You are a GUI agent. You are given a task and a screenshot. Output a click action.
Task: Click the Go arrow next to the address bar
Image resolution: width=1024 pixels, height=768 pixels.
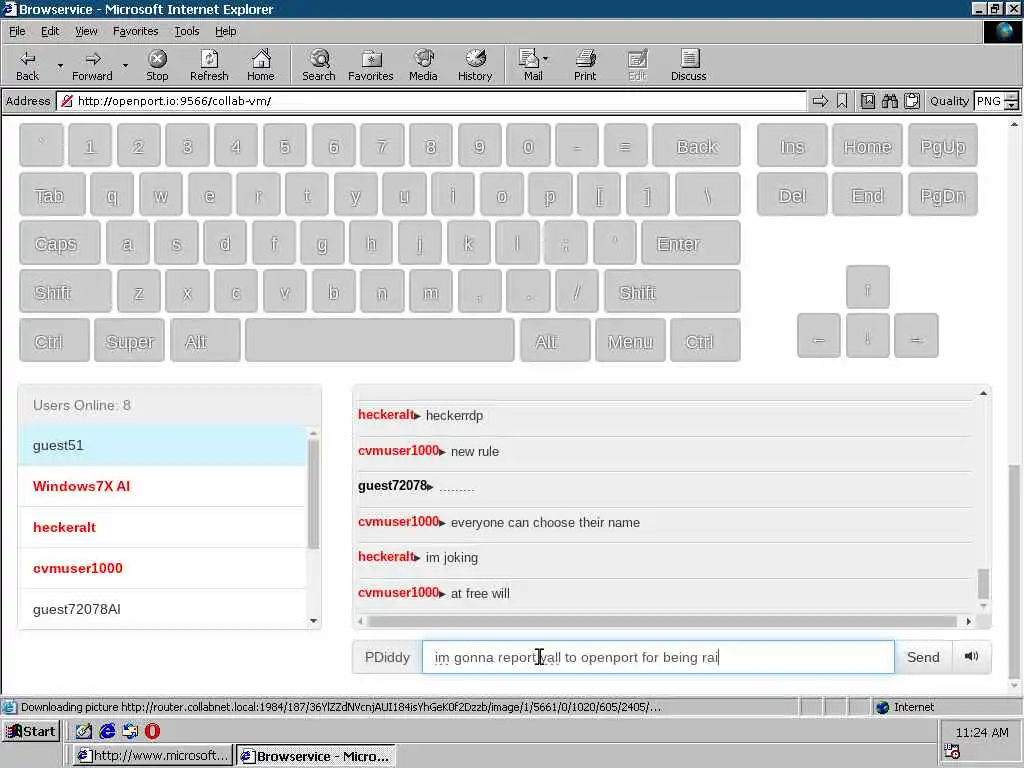pos(820,101)
